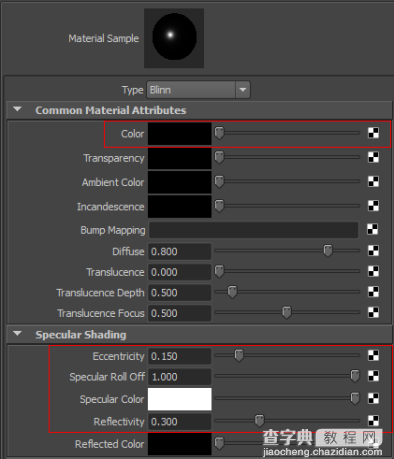Click the Color slider handle

pos(219,133)
